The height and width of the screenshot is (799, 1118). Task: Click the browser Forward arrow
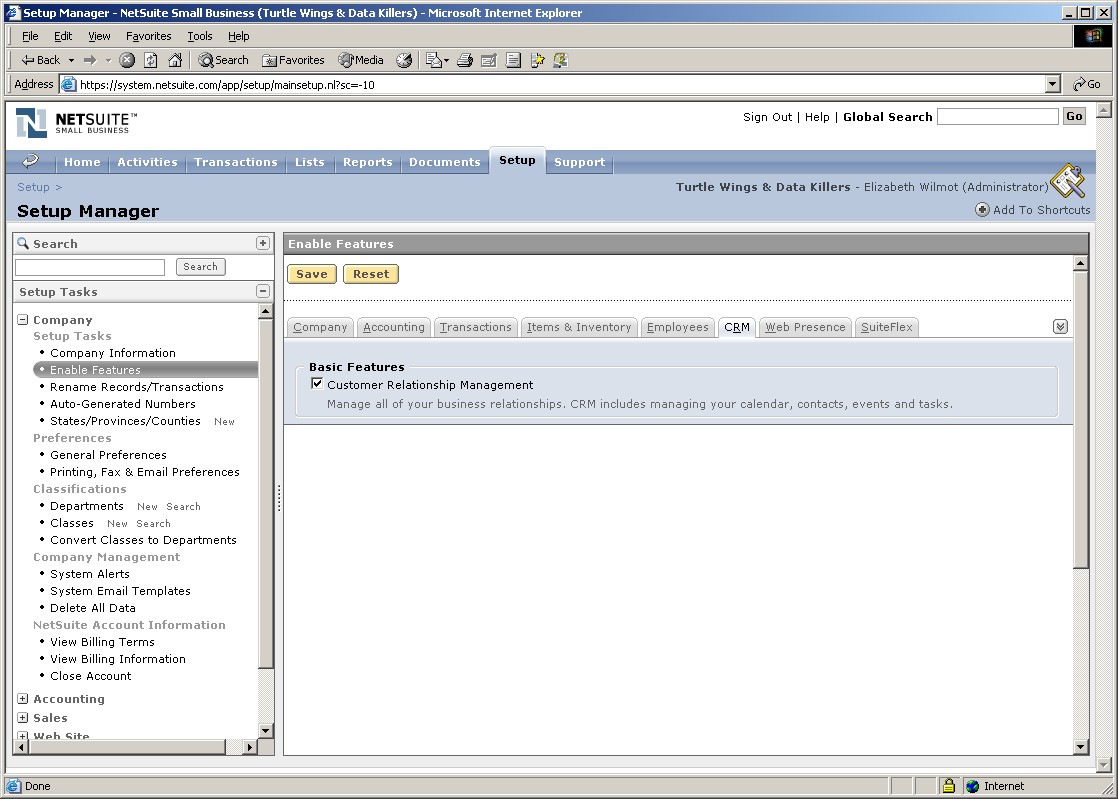(90, 61)
